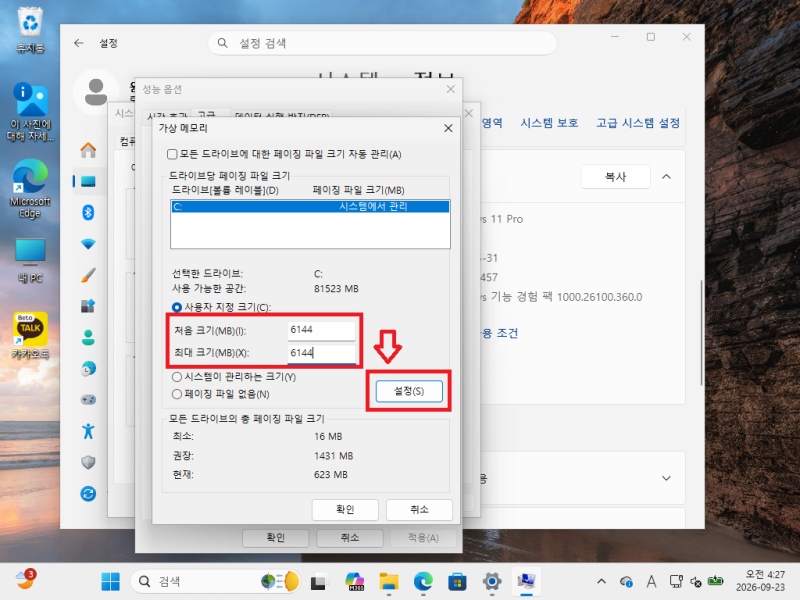800x600 pixels.
Task: Open Accounts person icon in Settings sidebar
Action: [88, 337]
